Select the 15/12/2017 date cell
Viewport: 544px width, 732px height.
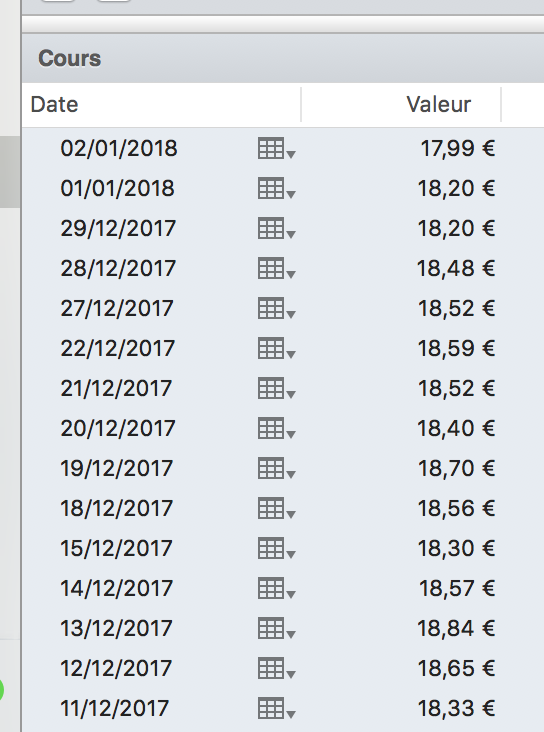(116, 549)
